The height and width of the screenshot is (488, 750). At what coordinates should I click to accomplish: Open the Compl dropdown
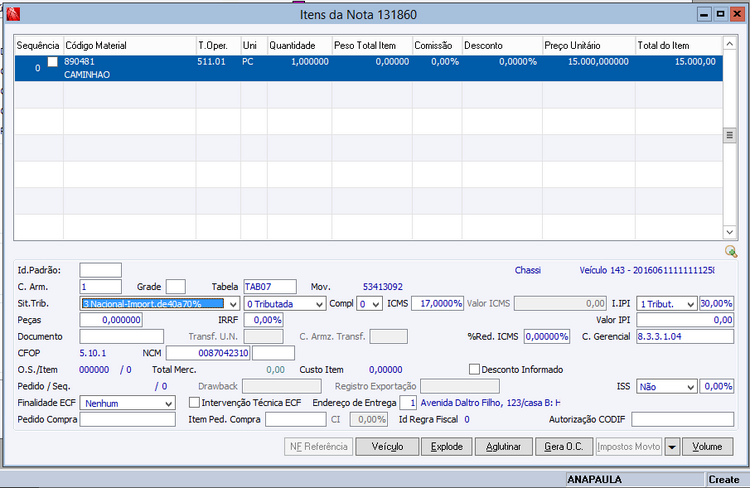[x=376, y=303]
